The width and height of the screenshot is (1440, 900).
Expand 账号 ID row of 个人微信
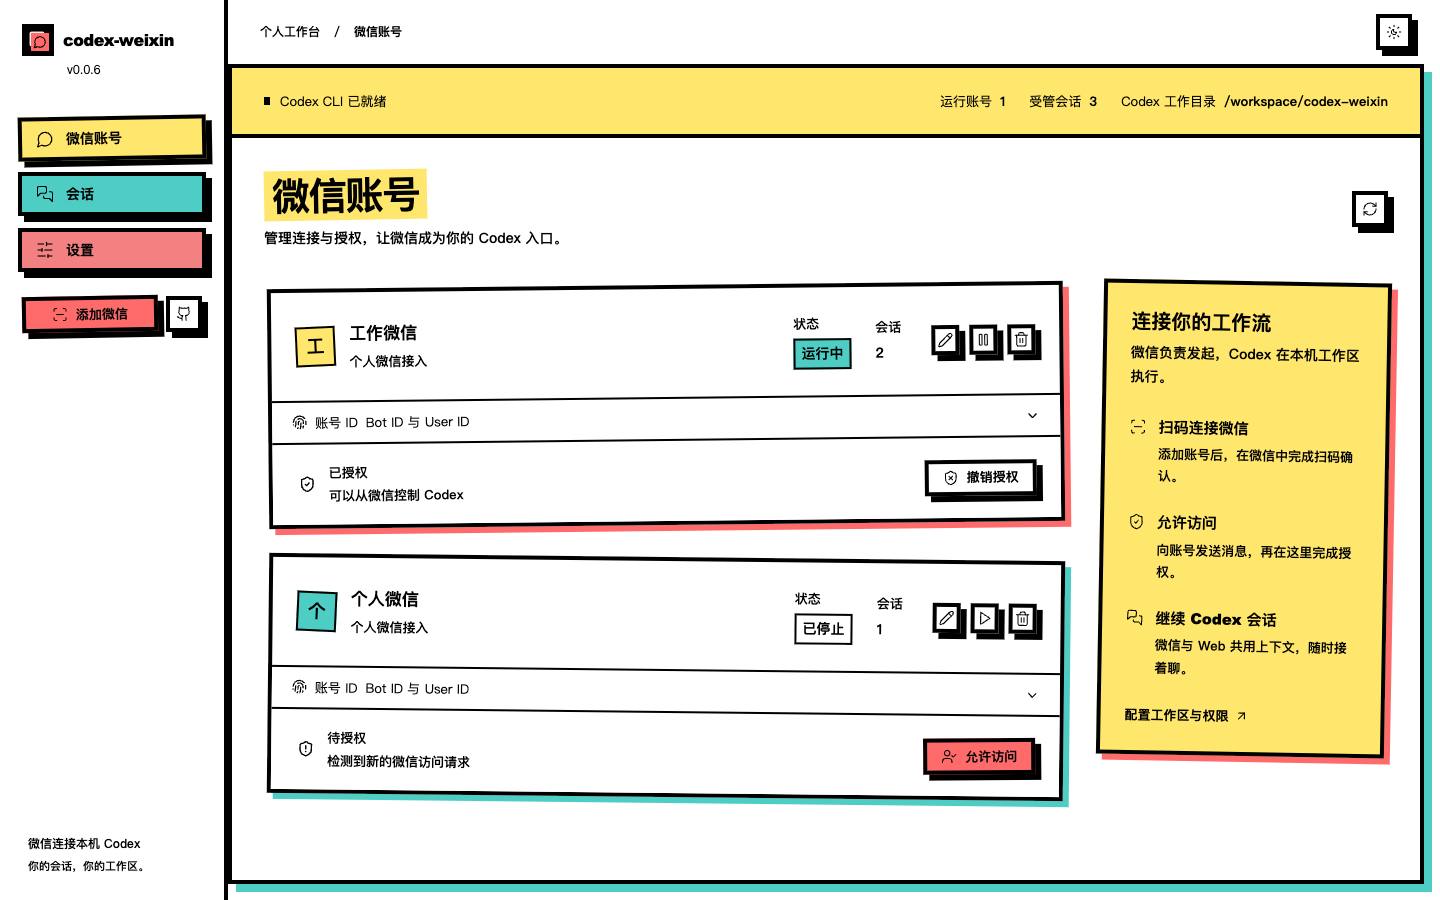pyautogui.click(x=665, y=690)
